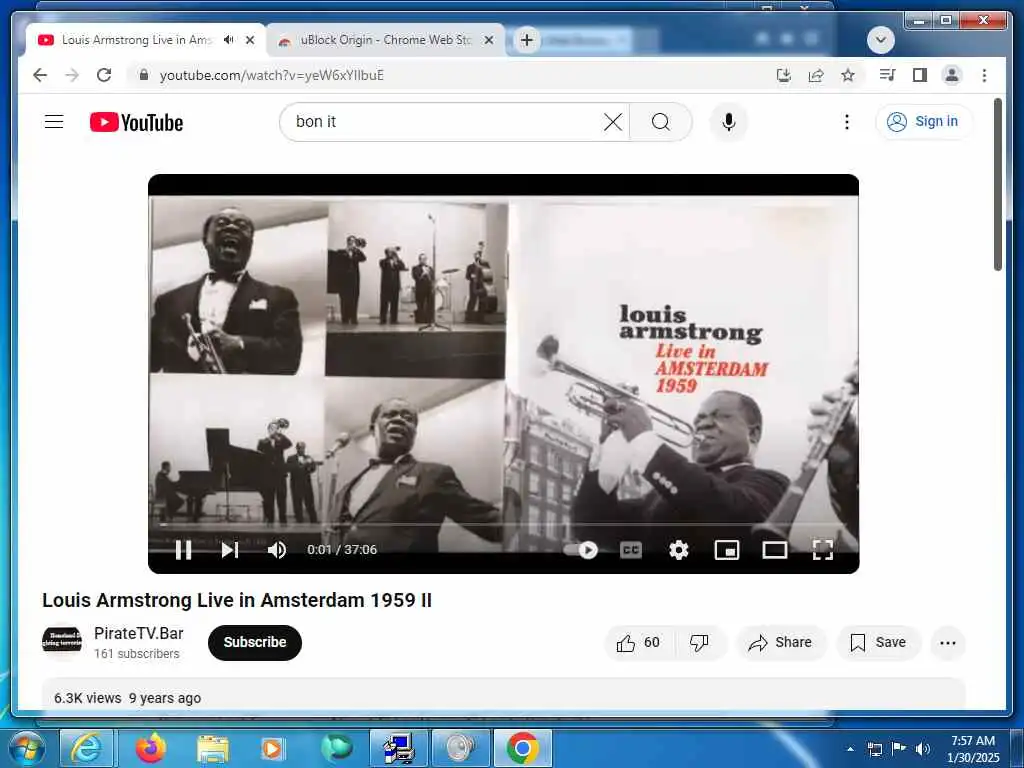Enter full screen mode
1024x768 pixels.
pos(823,550)
